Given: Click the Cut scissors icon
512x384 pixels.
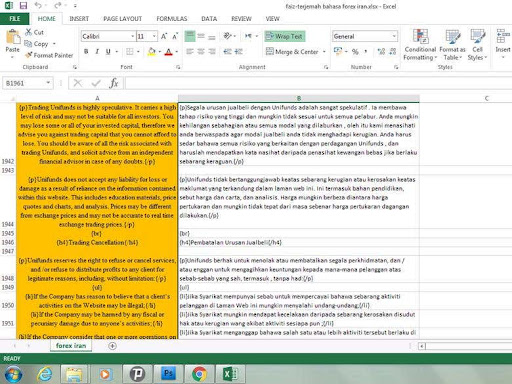Looking at the screenshot, I should (29, 32).
